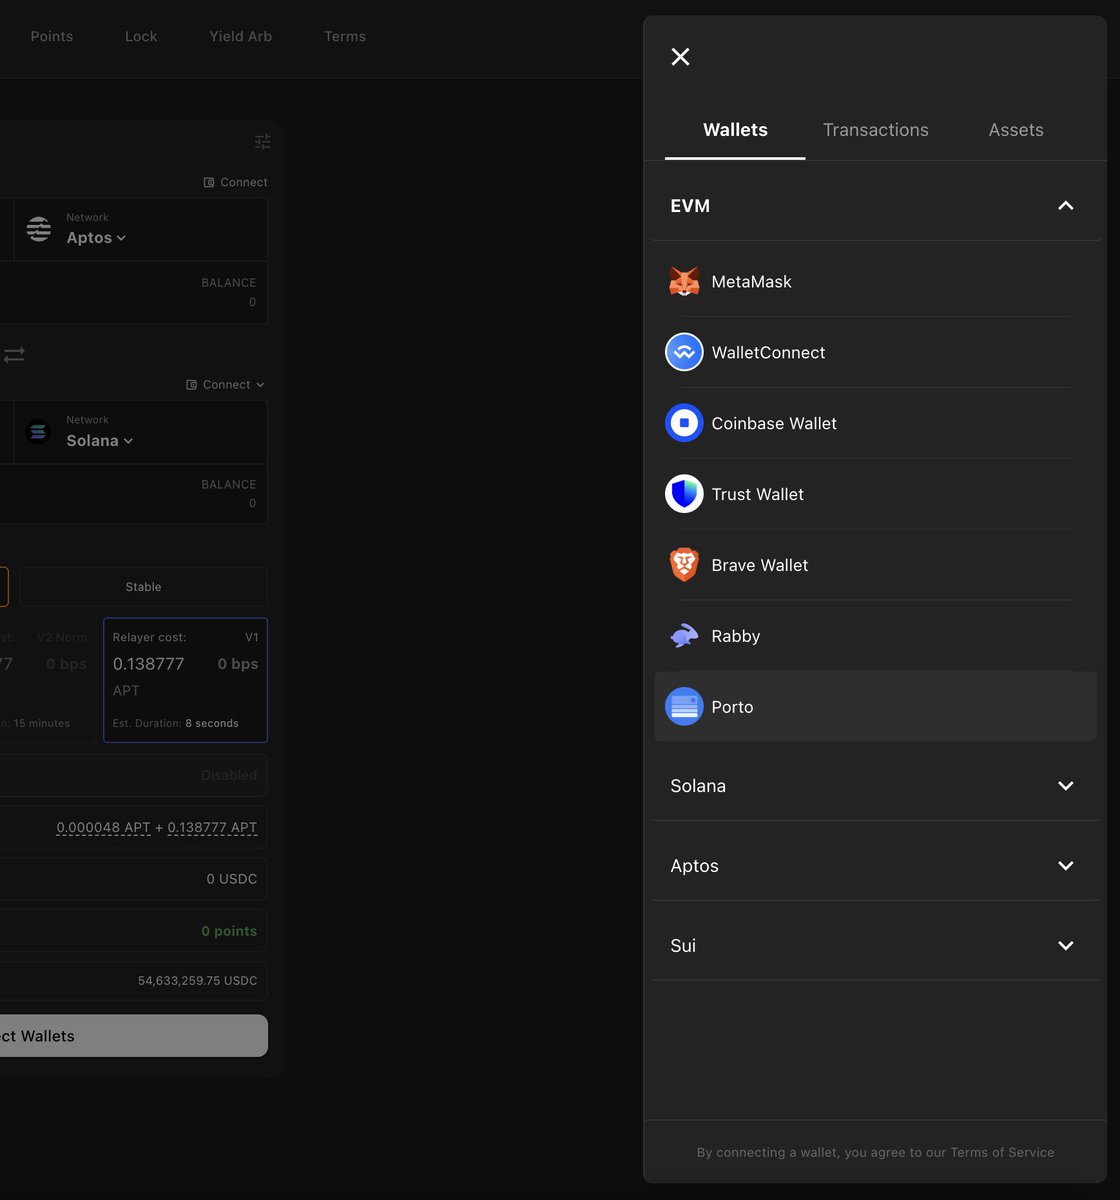Image resolution: width=1120 pixels, height=1200 pixels.
Task: Switch to the Transactions tab
Action: [x=875, y=130]
